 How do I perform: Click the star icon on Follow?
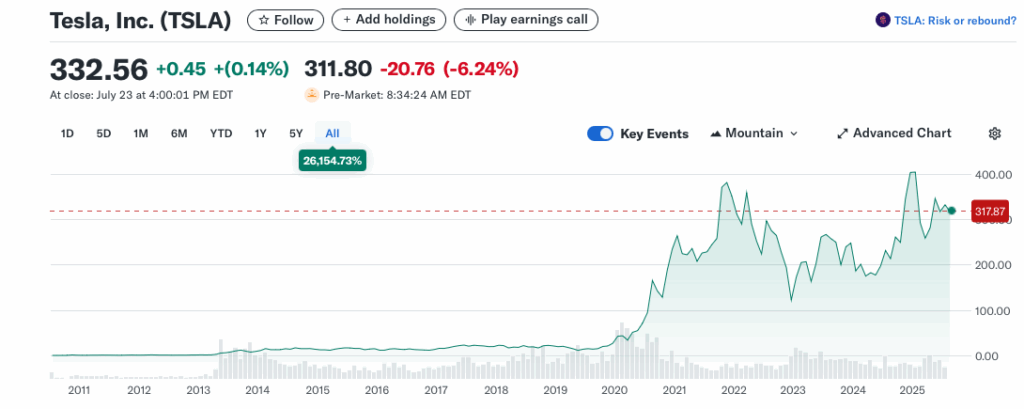[264, 19]
